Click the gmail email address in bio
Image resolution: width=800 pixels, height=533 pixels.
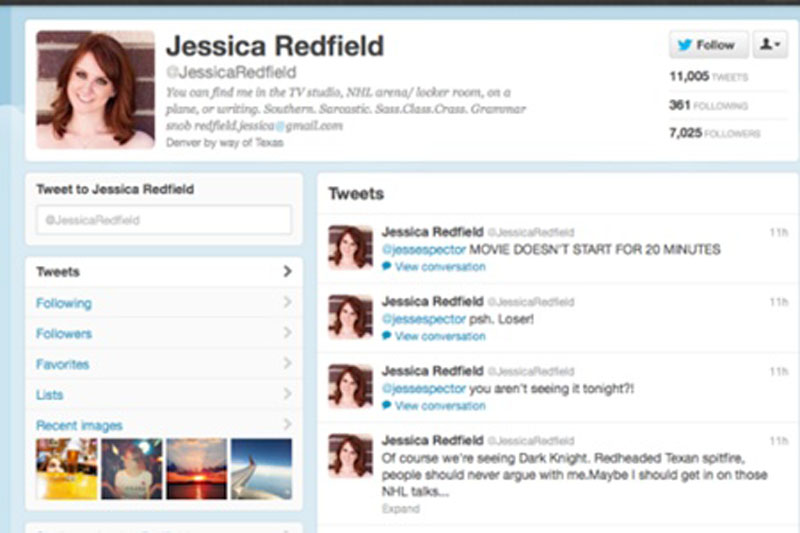(x=269, y=125)
